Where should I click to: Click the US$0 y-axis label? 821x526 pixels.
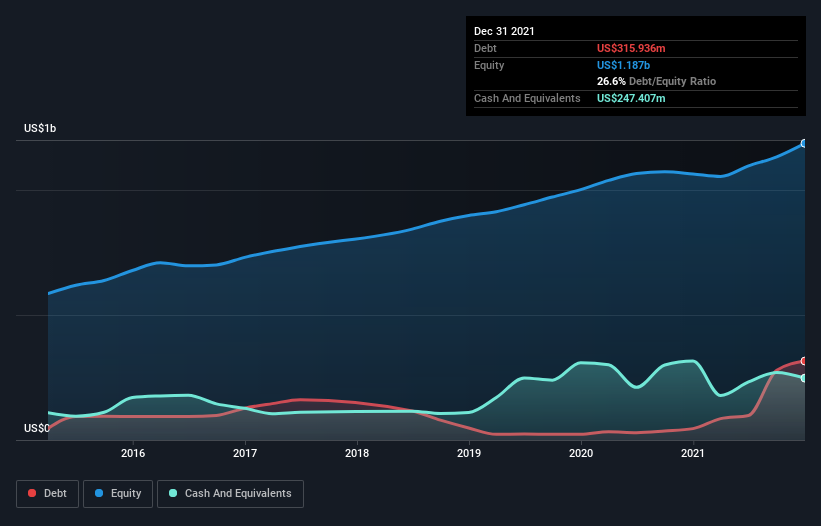(37, 428)
